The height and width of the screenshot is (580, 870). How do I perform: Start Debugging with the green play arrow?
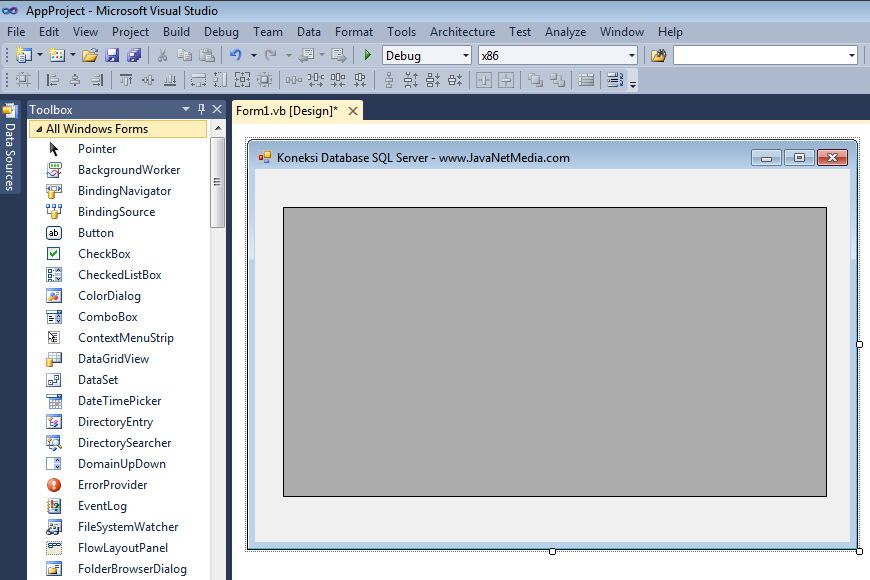point(369,55)
